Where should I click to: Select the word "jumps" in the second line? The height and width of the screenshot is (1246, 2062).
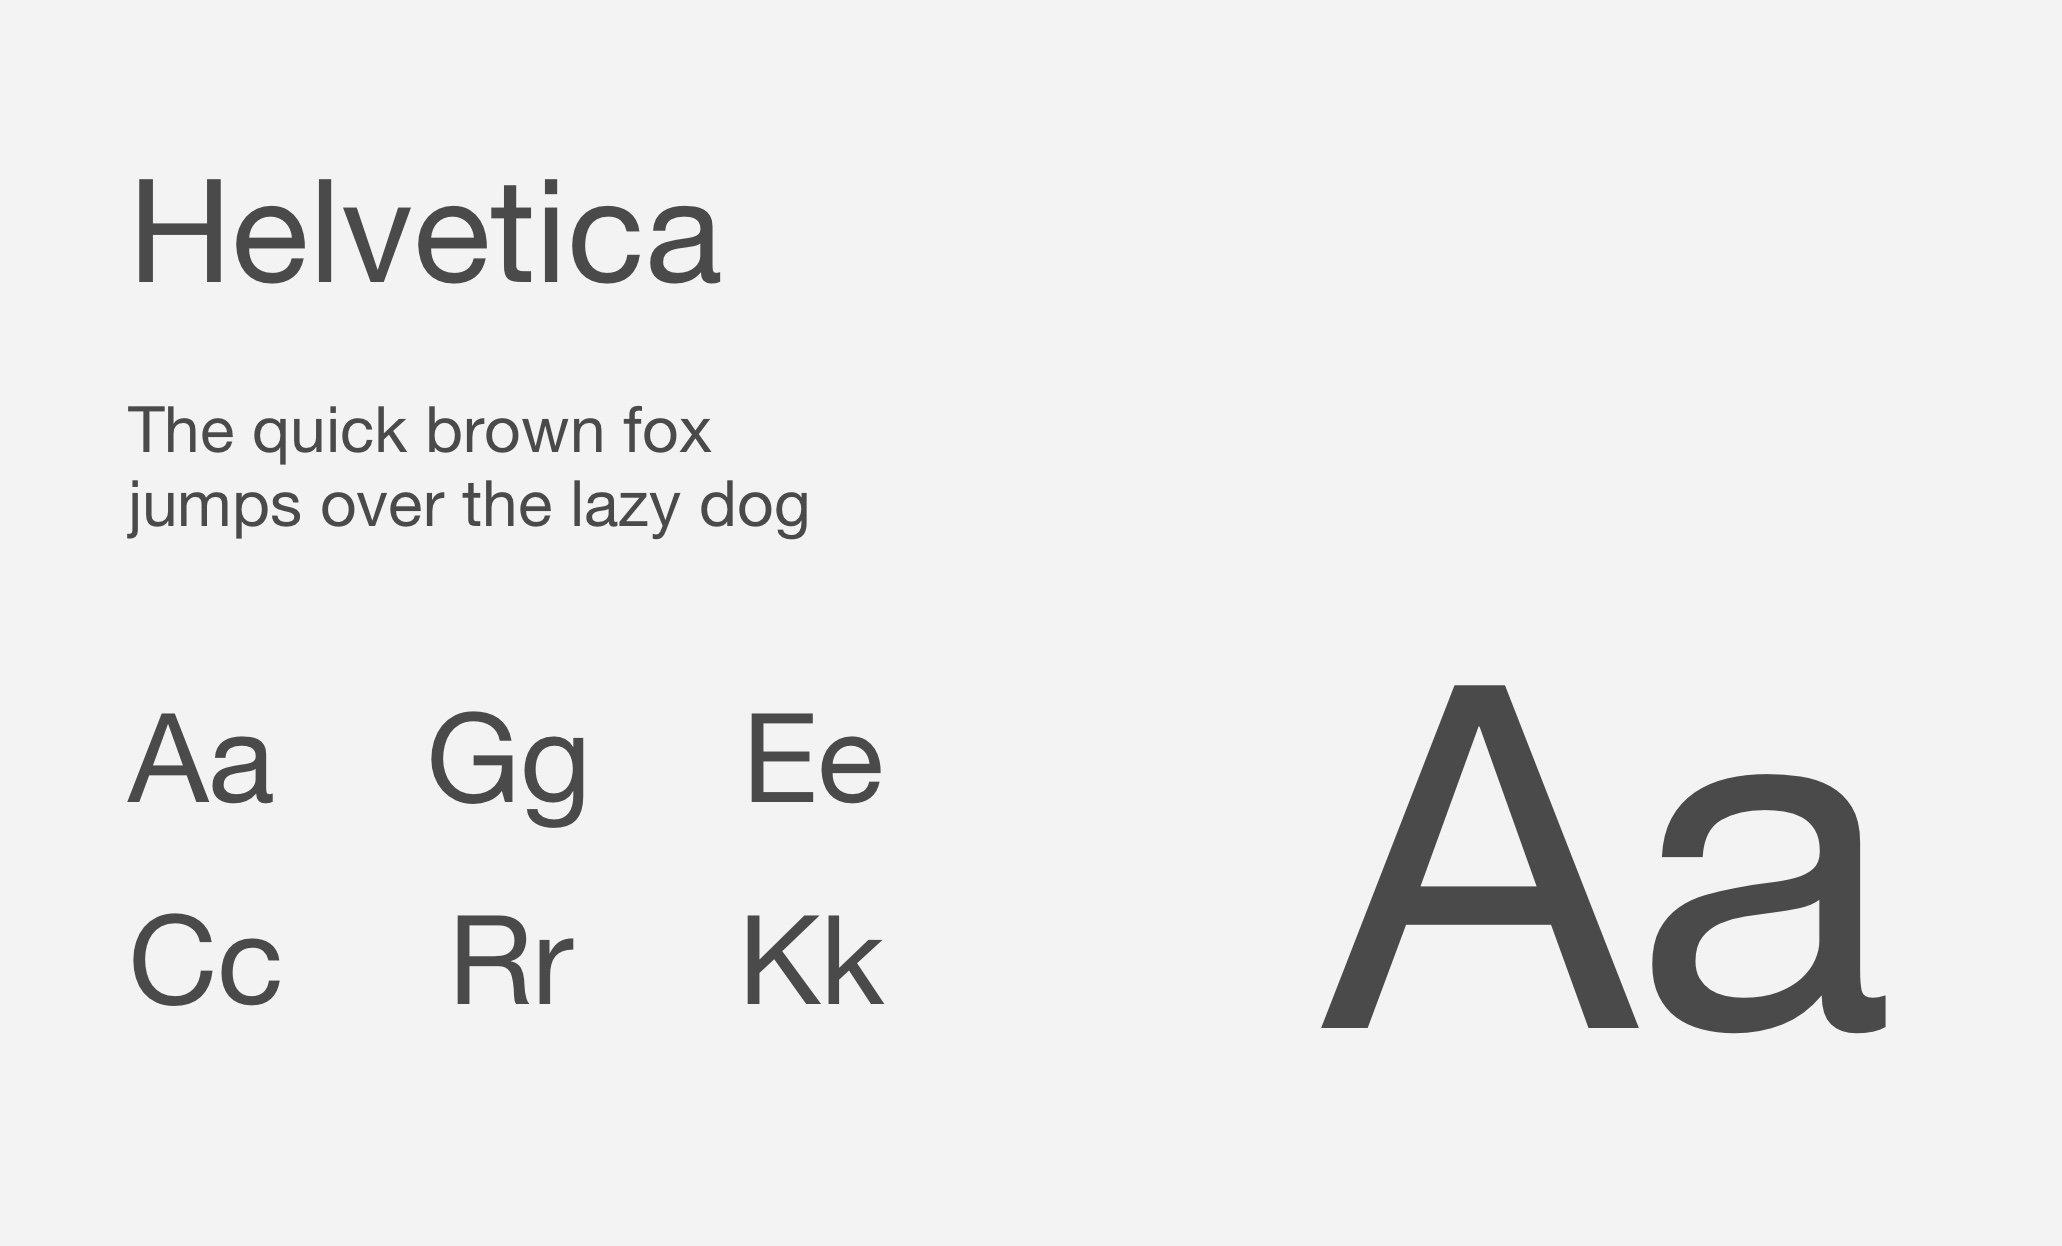(x=214, y=507)
